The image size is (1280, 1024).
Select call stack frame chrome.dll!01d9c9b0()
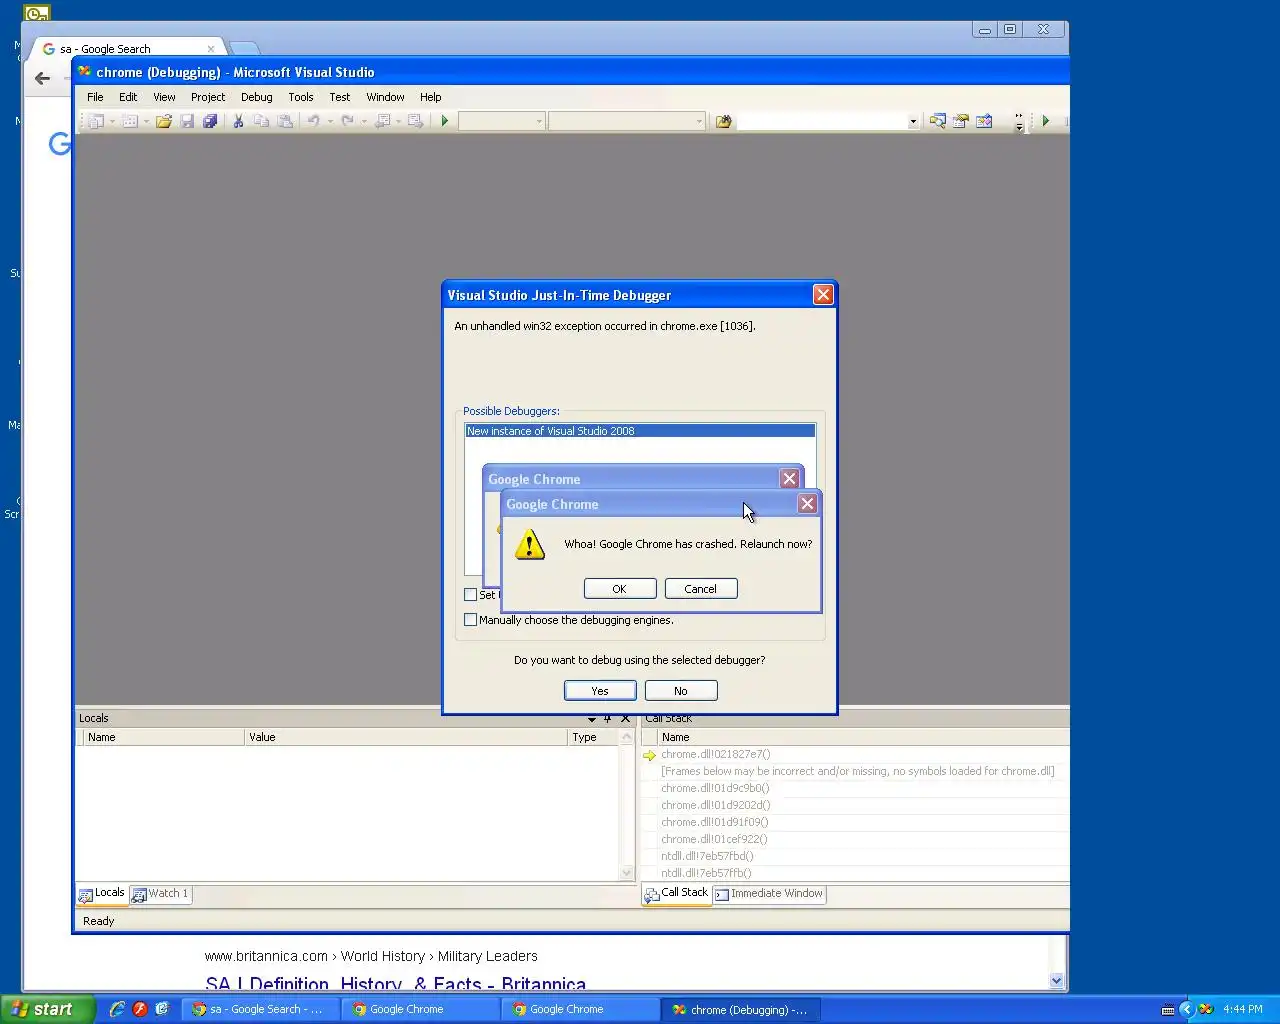coord(715,788)
